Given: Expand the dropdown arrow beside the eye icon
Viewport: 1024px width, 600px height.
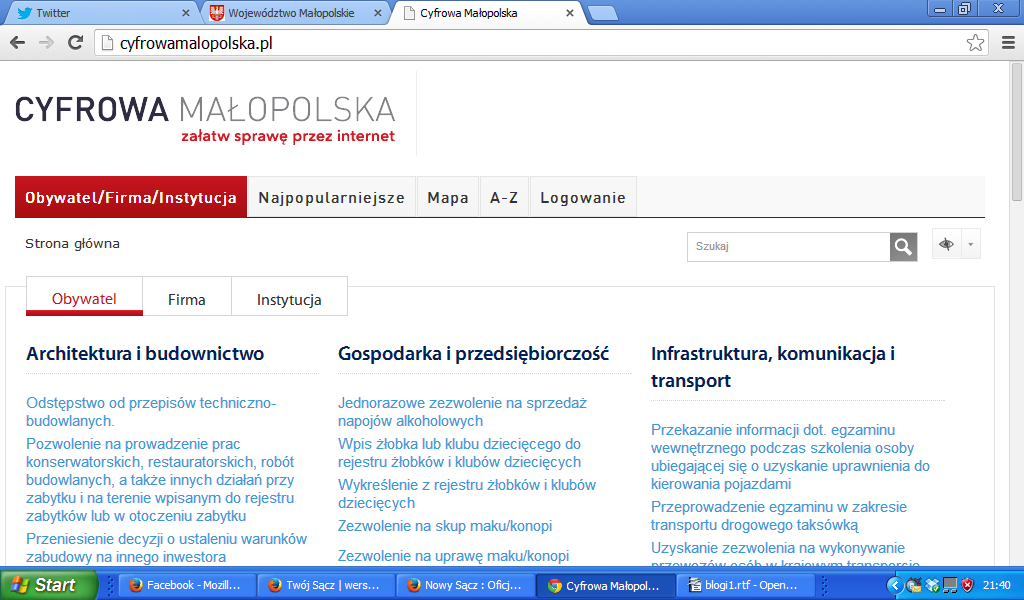Looking at the screenshot, I should [x=970, y=244].
